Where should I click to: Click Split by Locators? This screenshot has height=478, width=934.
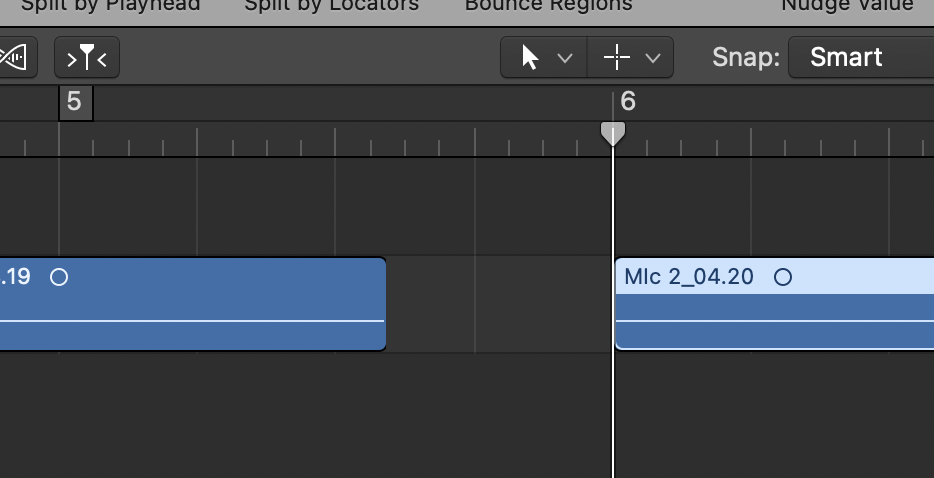pyautogui.click(x=331, y=5)
